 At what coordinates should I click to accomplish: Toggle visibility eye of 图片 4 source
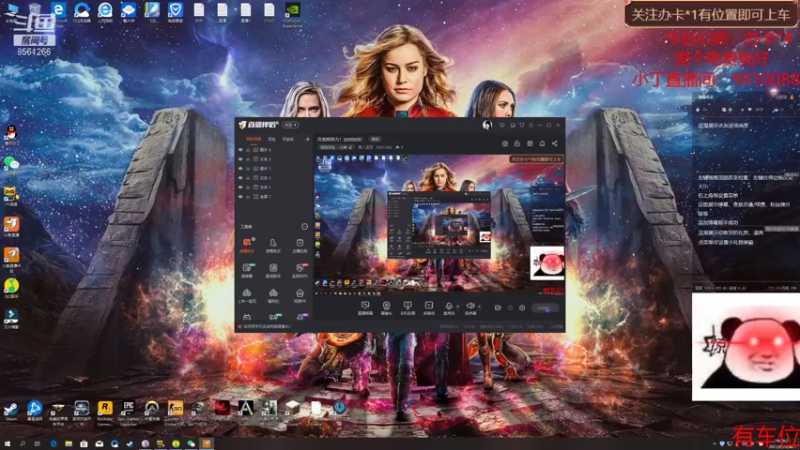click(240, 150)
